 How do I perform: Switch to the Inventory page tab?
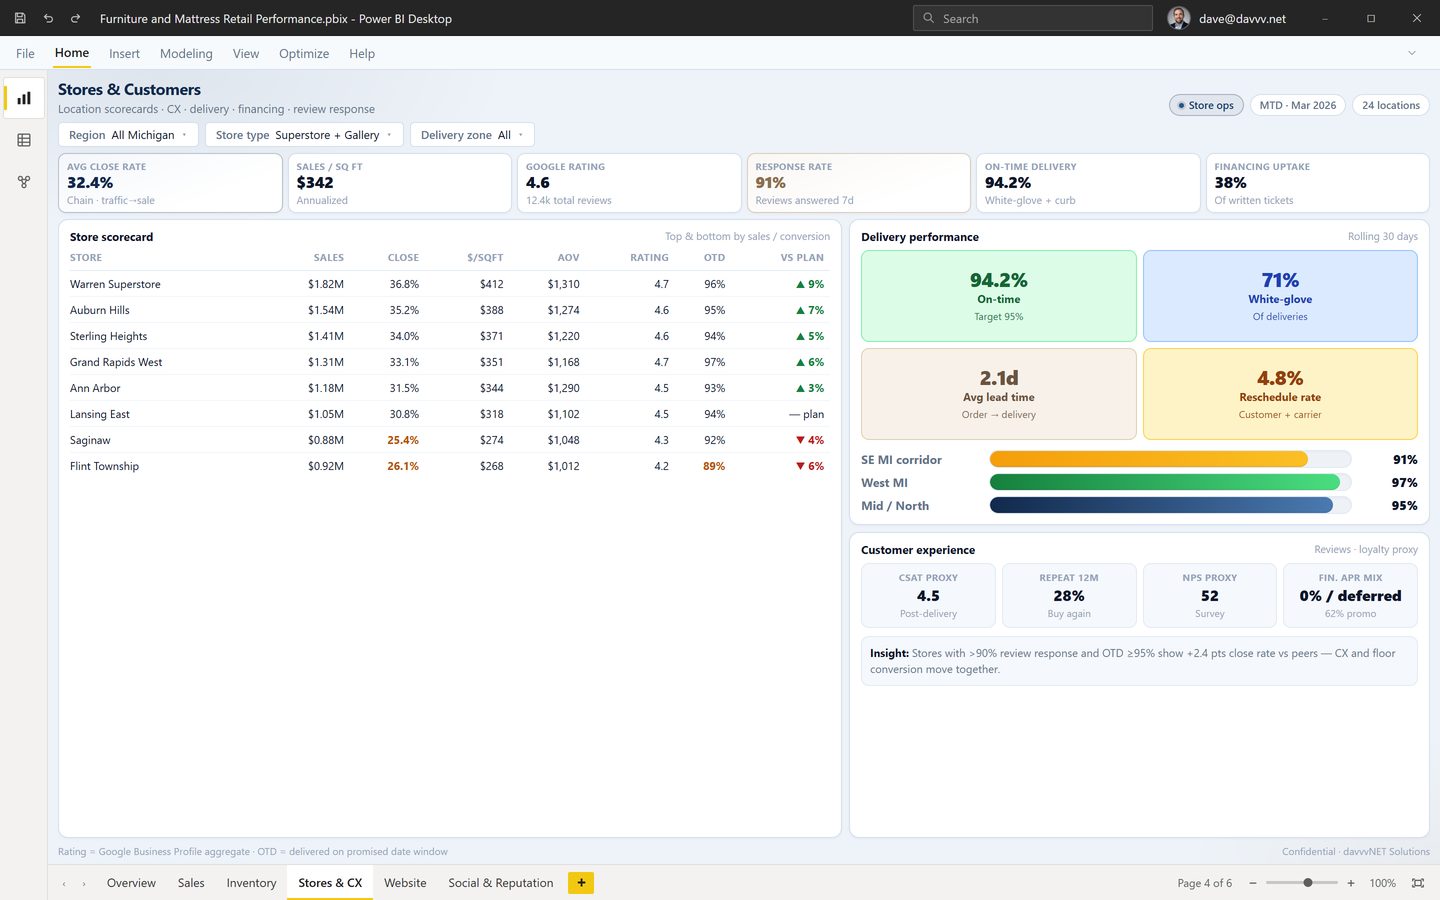[251, 883]
